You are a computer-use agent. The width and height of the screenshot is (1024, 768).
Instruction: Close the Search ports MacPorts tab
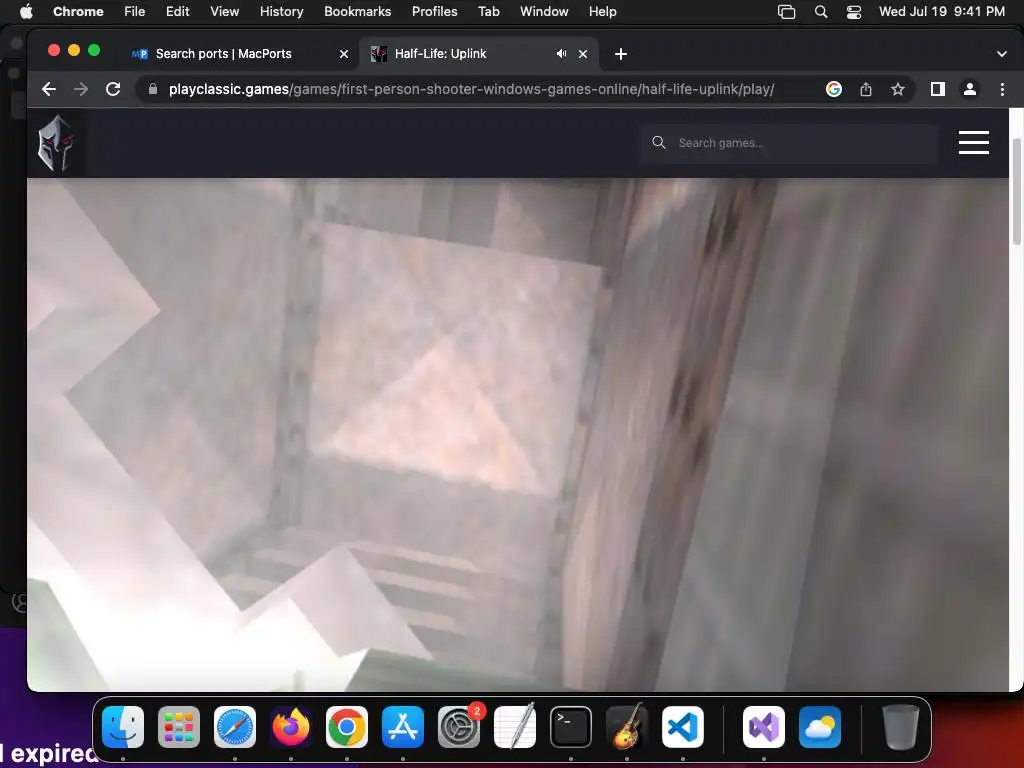(344, 54)
